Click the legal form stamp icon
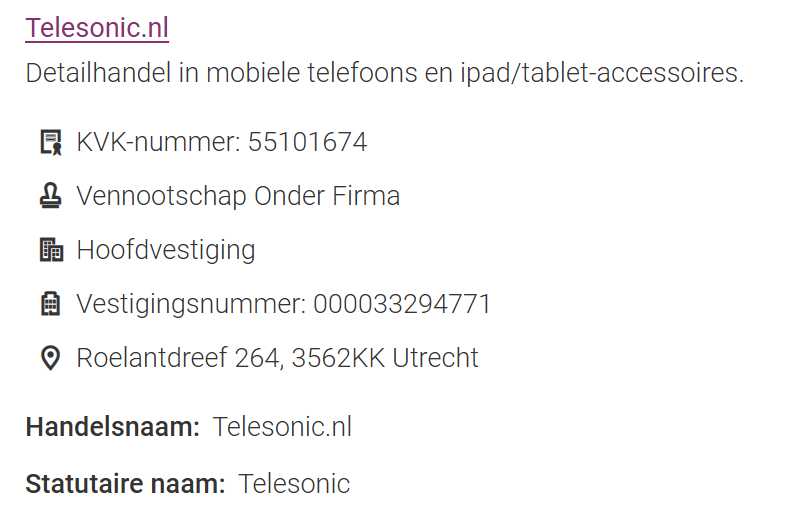This screenshot has width=799, height=528. pos(50,196)
